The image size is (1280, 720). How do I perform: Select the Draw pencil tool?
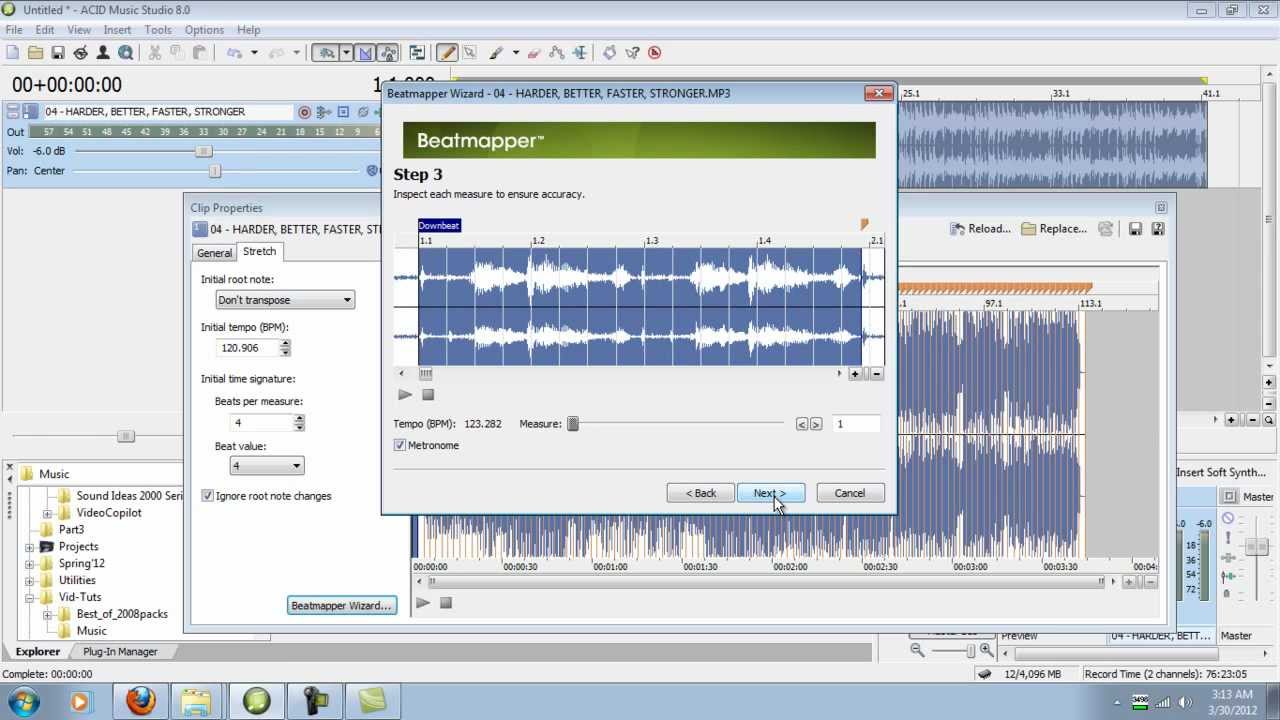coord(447,53)
